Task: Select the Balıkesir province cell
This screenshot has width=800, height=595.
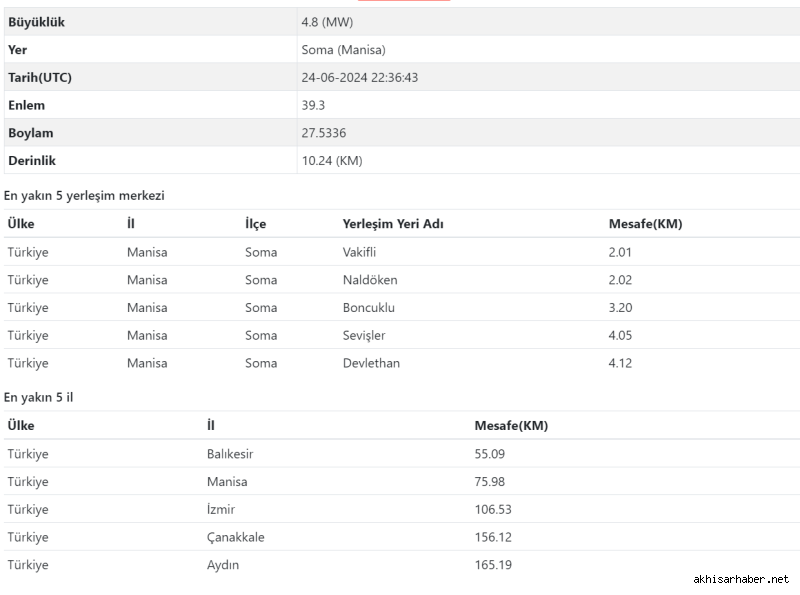Action: coord(230,454)
